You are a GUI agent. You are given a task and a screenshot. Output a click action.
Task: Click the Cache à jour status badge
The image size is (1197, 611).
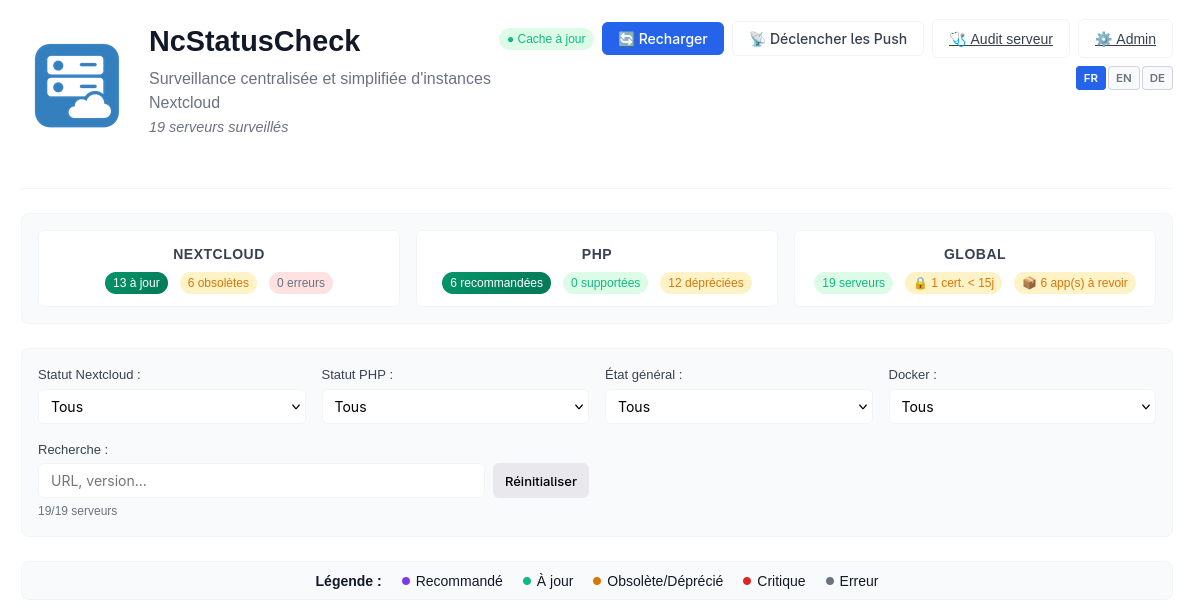point(546,39)
